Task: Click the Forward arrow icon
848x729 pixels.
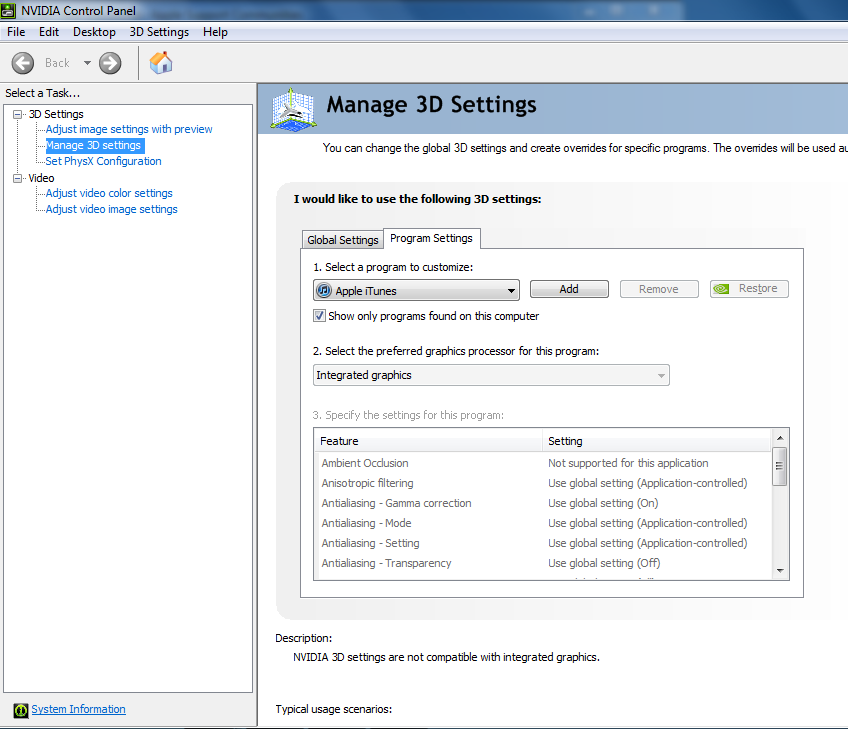Action: pos(110,63)
